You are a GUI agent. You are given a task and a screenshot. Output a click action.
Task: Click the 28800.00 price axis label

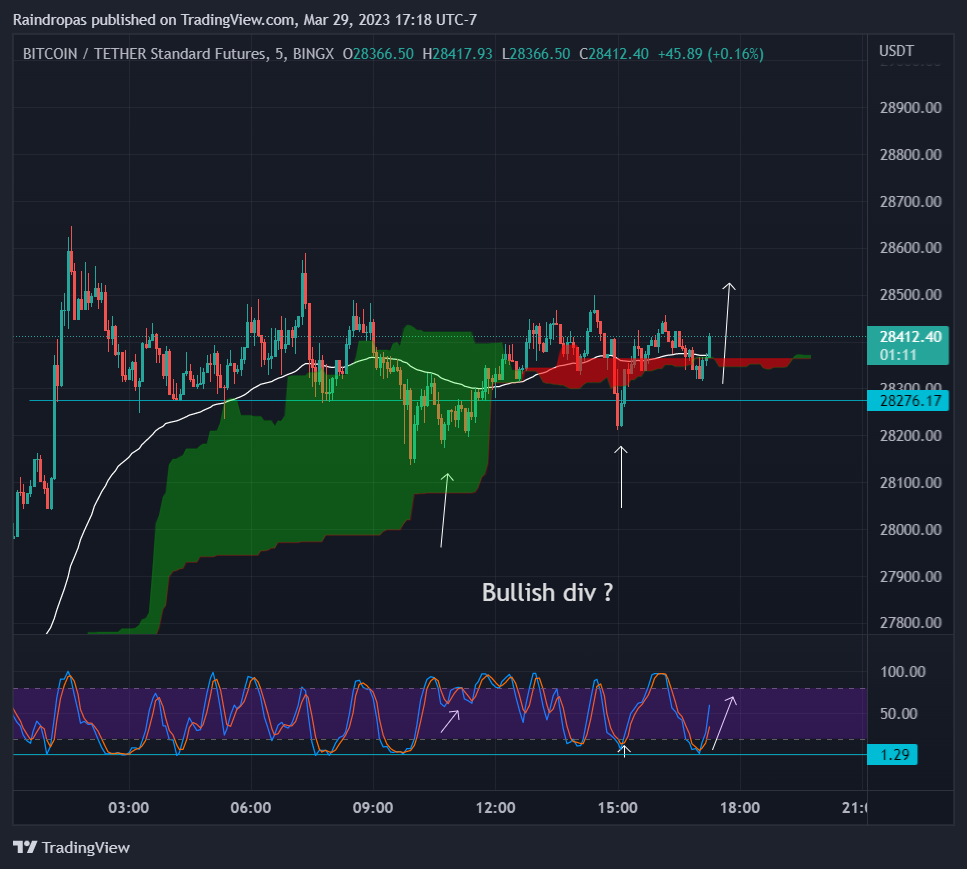(x=910, y=155)
